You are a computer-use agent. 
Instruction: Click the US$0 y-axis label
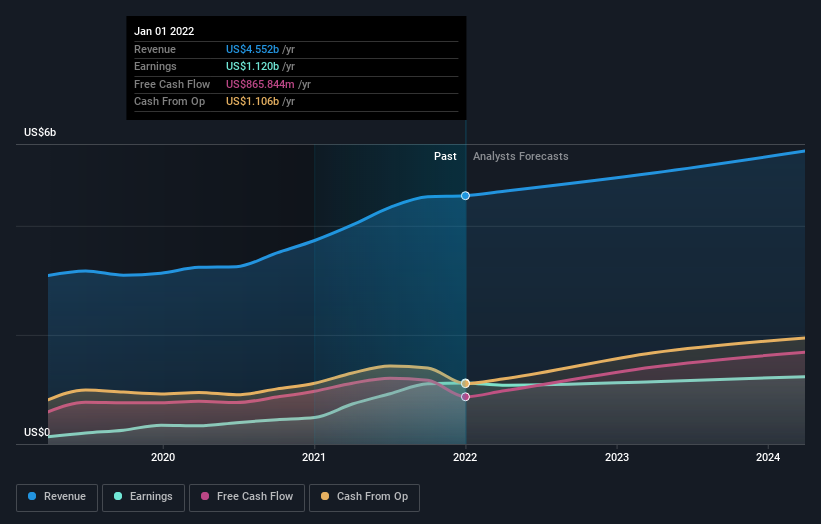pos(37,432)
